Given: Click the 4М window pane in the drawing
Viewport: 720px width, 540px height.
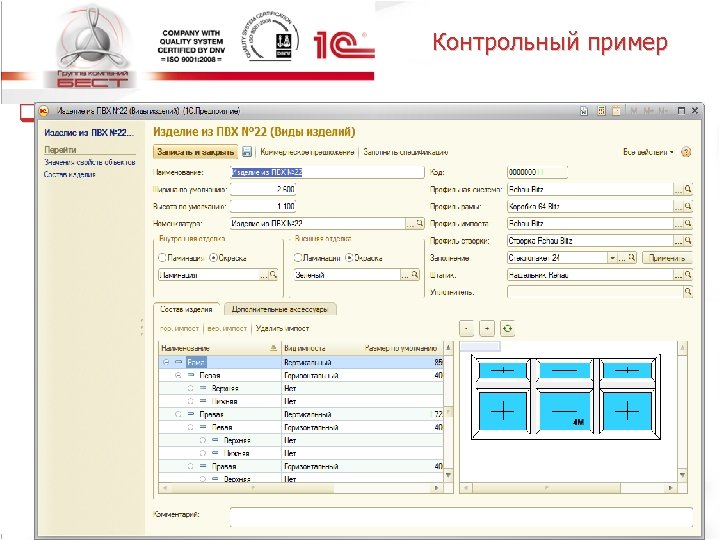Looking at the screenshot, I should coord(564,411).
